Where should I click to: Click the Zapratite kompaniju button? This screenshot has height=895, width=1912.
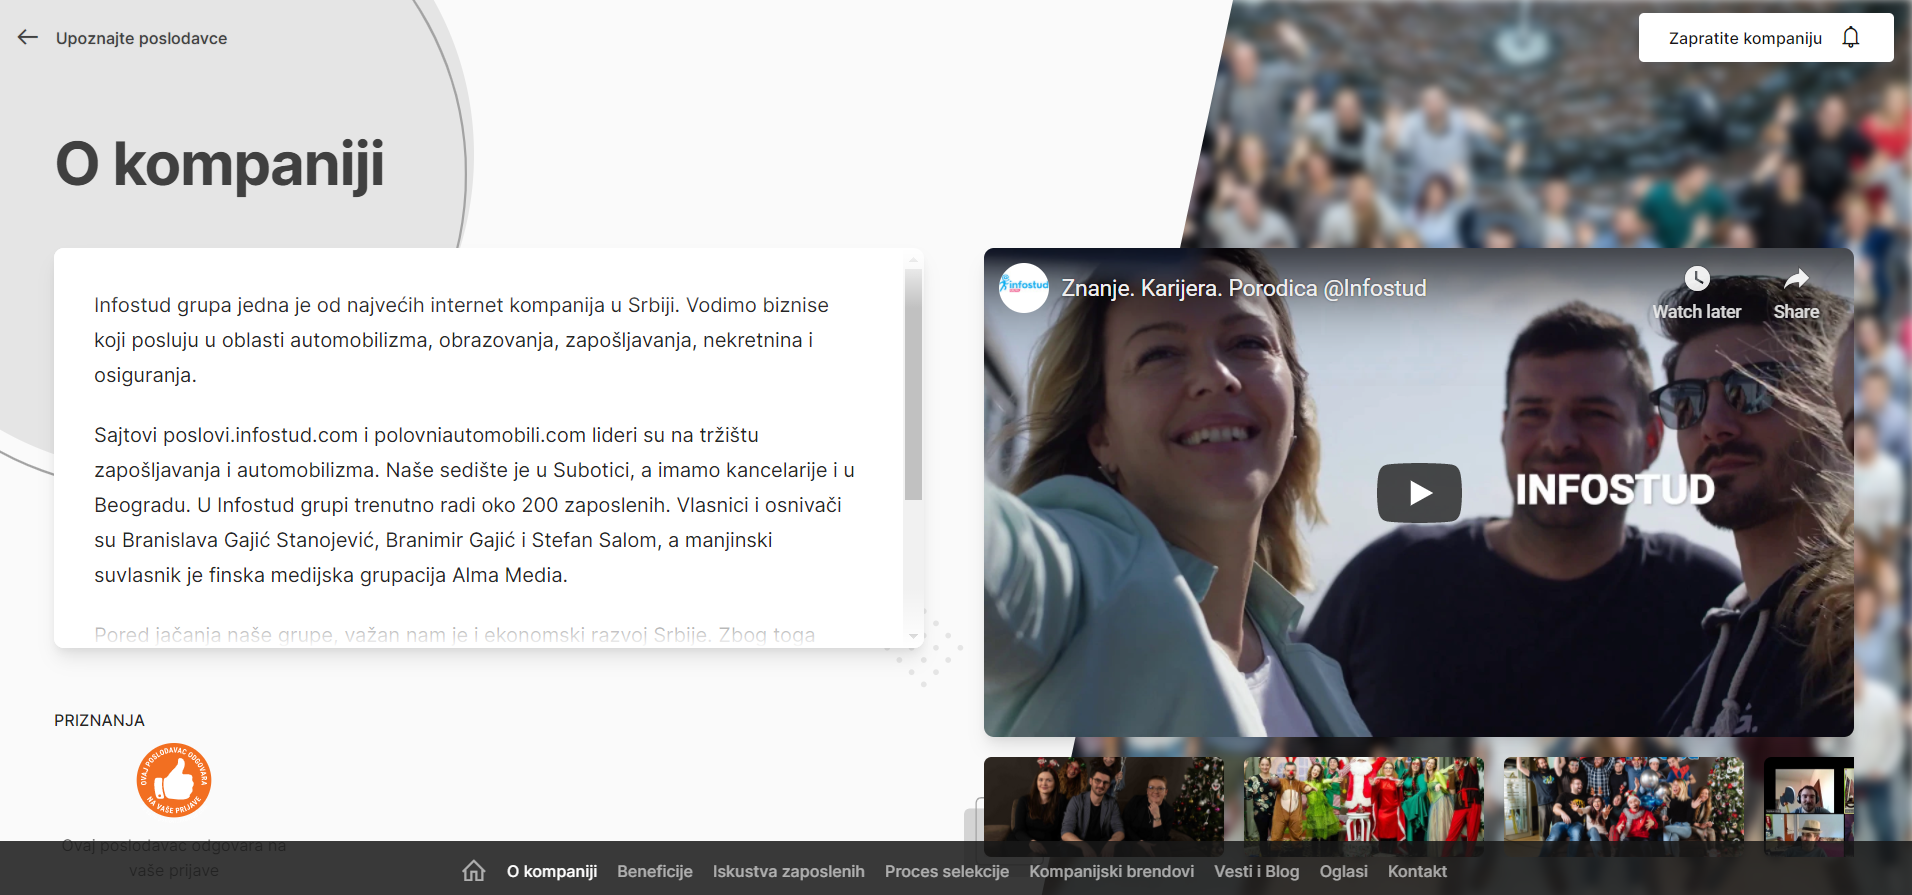pyautogui.click(x=1765, y=38)
